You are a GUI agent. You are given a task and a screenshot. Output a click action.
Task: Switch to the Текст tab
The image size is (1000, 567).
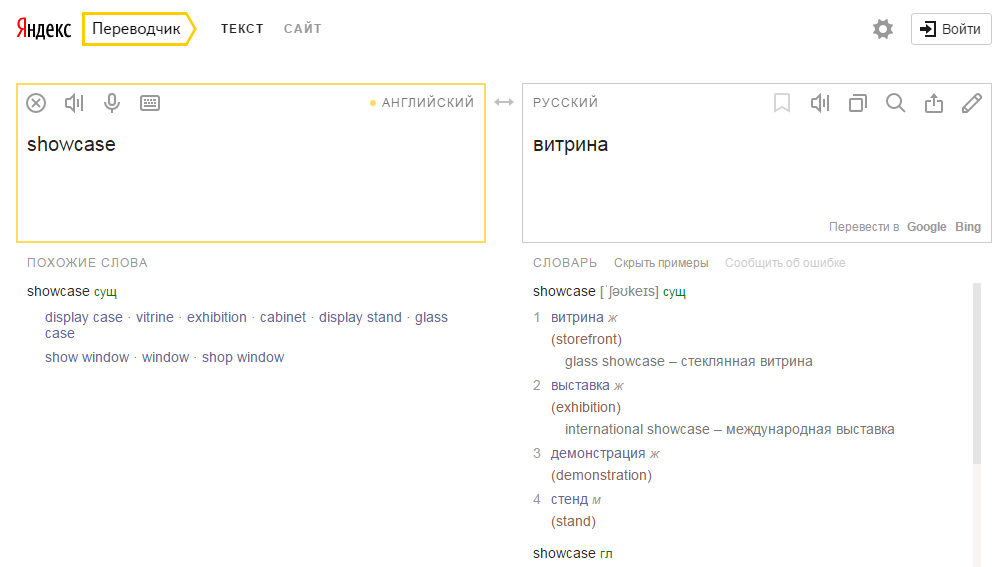click(x=242, y=29)
